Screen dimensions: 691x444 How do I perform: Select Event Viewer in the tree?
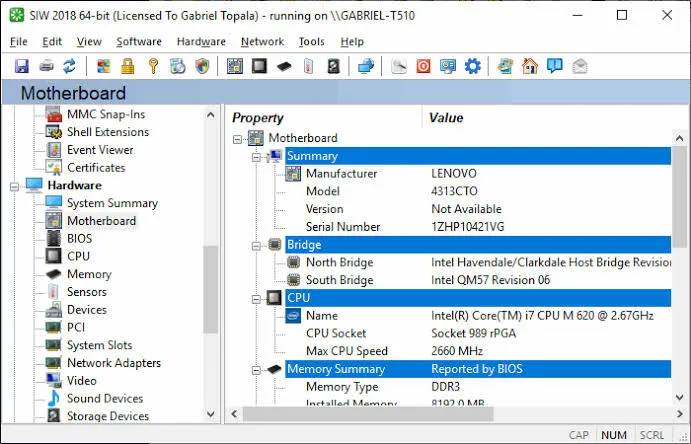pyautogui.click(x=100, y=150)
